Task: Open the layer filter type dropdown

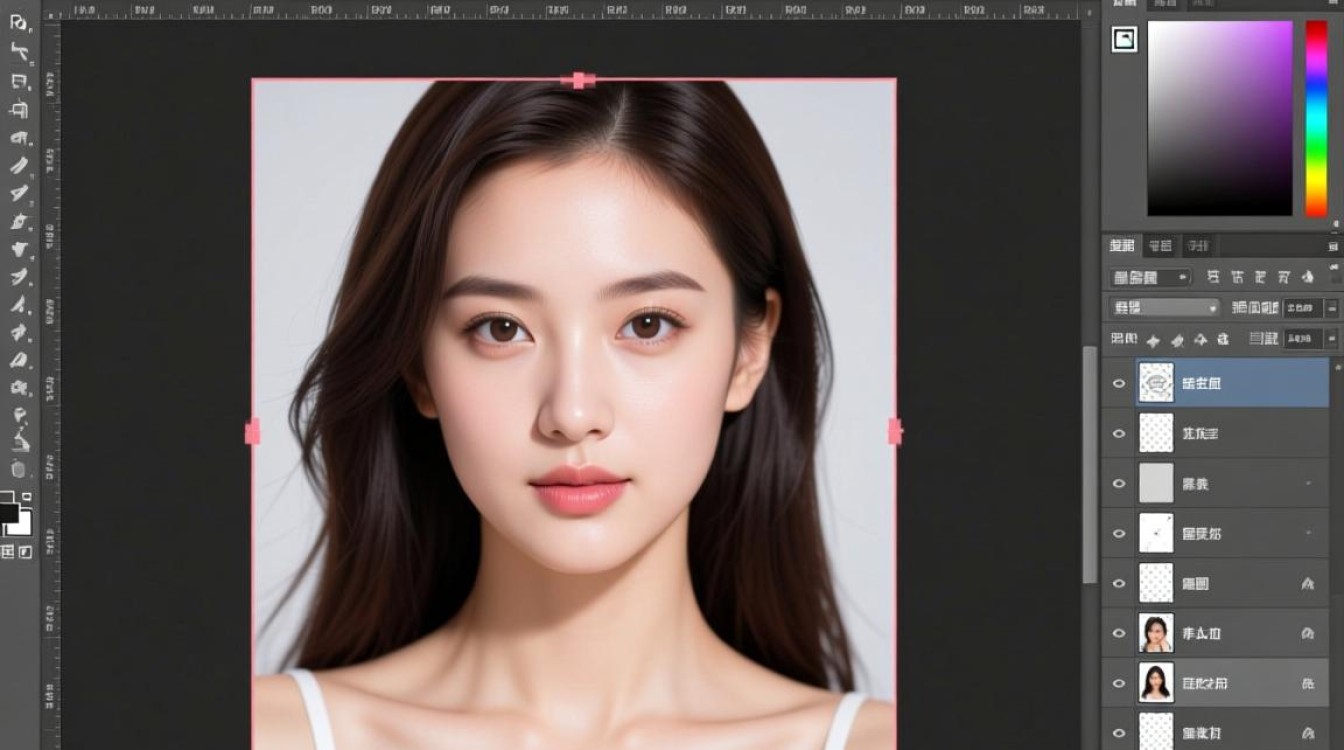Action: coord(1150,277)
